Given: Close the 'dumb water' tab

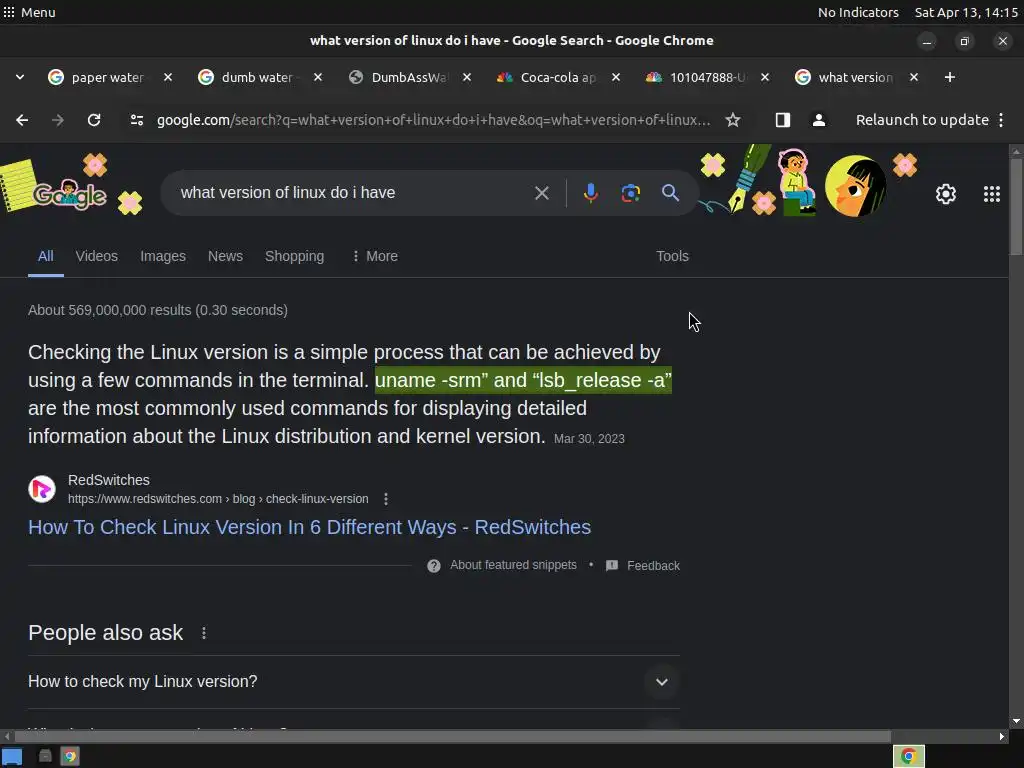Looking at the screenshot, I should [317, 77].
